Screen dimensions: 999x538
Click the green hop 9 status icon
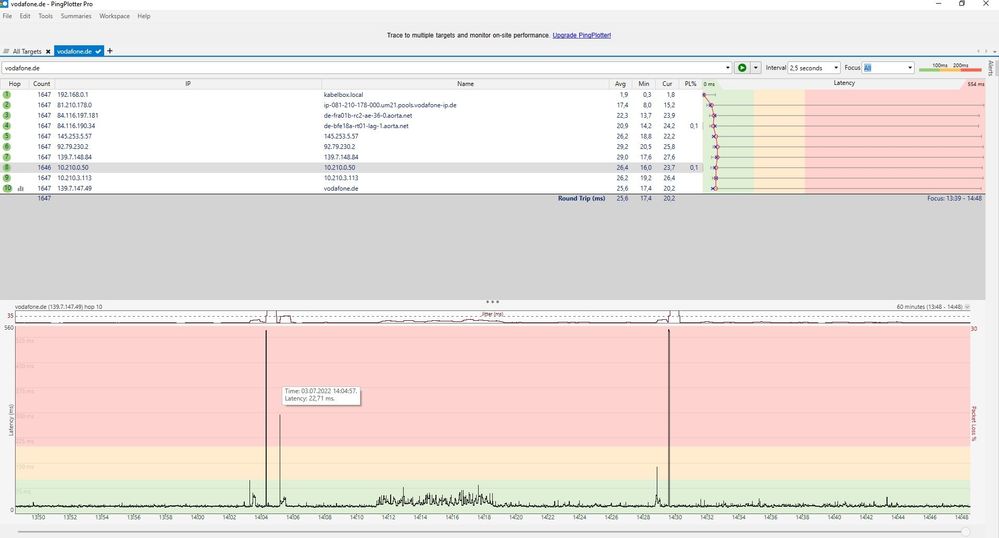click(x=7, y=178)
